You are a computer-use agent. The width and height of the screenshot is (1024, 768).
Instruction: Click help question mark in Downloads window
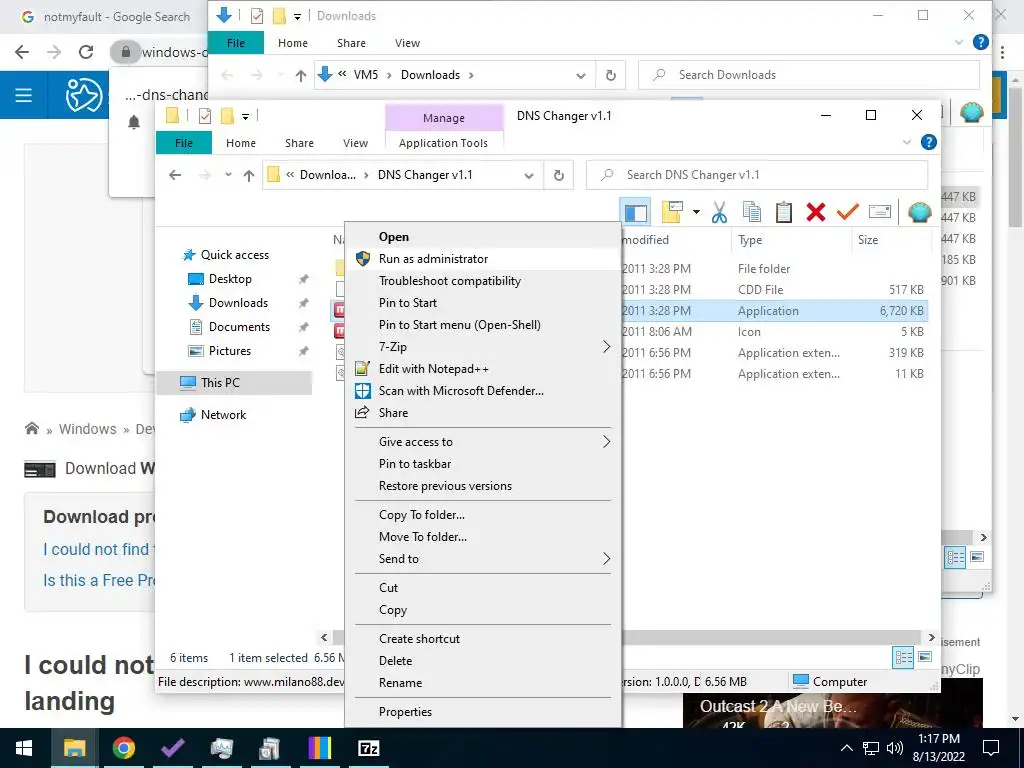point(980,42)
